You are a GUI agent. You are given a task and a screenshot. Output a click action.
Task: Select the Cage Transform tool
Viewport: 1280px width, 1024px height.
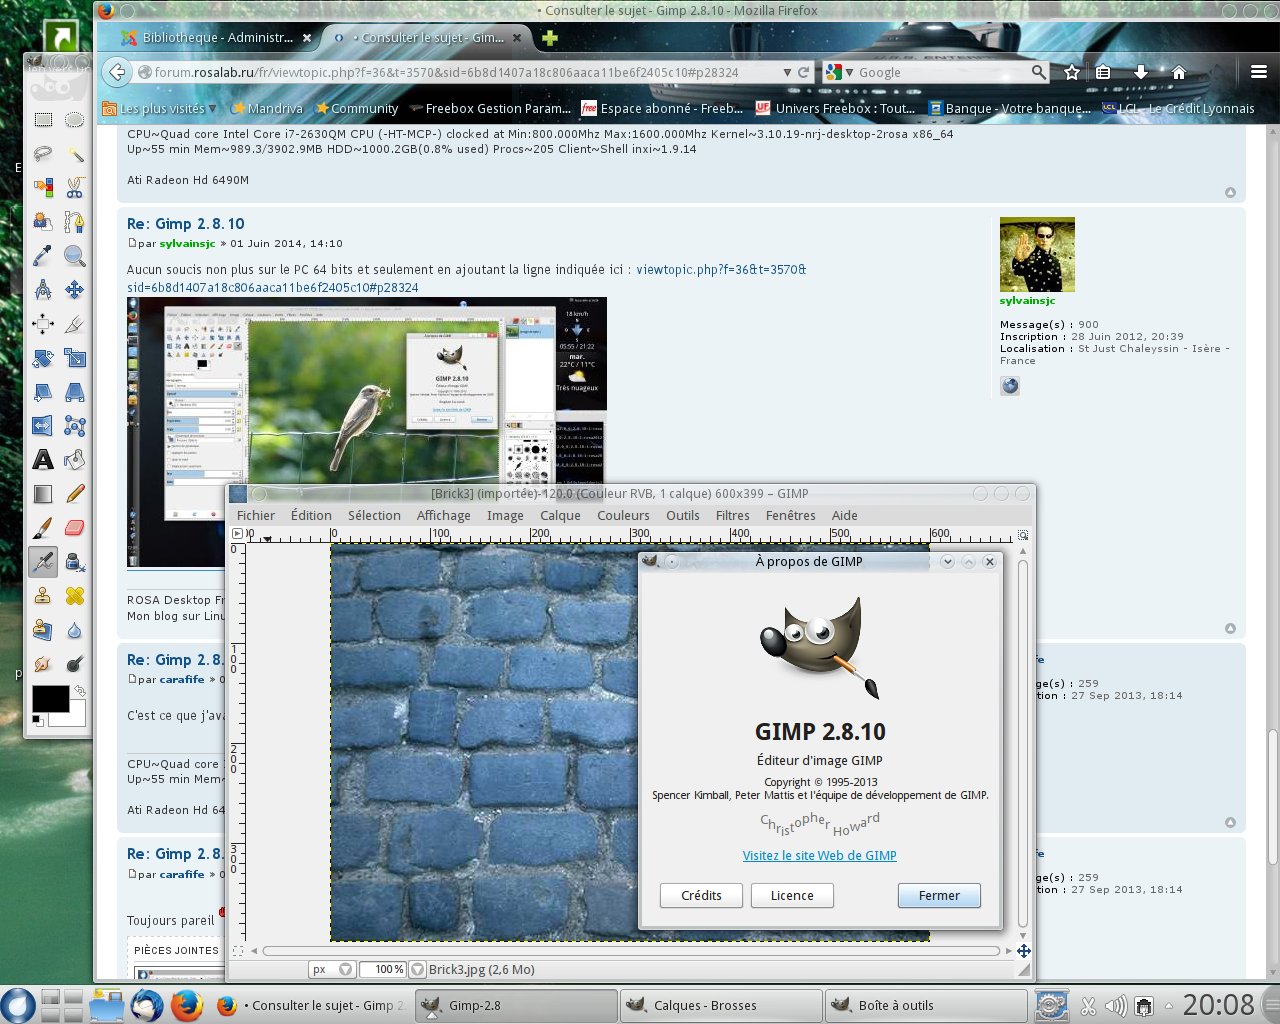(x=75, y=426)
